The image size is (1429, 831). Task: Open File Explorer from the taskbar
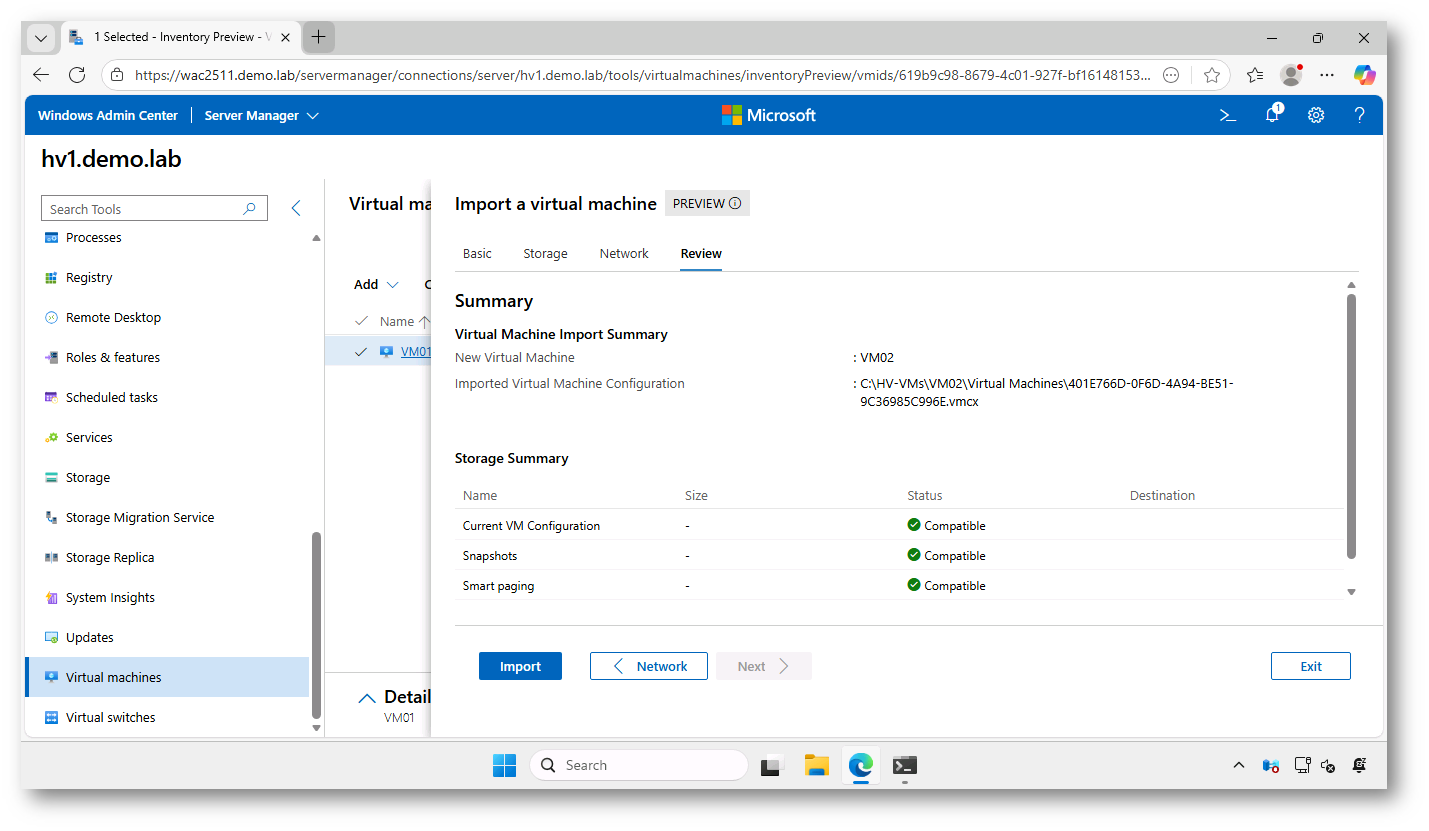coord(817,765)
